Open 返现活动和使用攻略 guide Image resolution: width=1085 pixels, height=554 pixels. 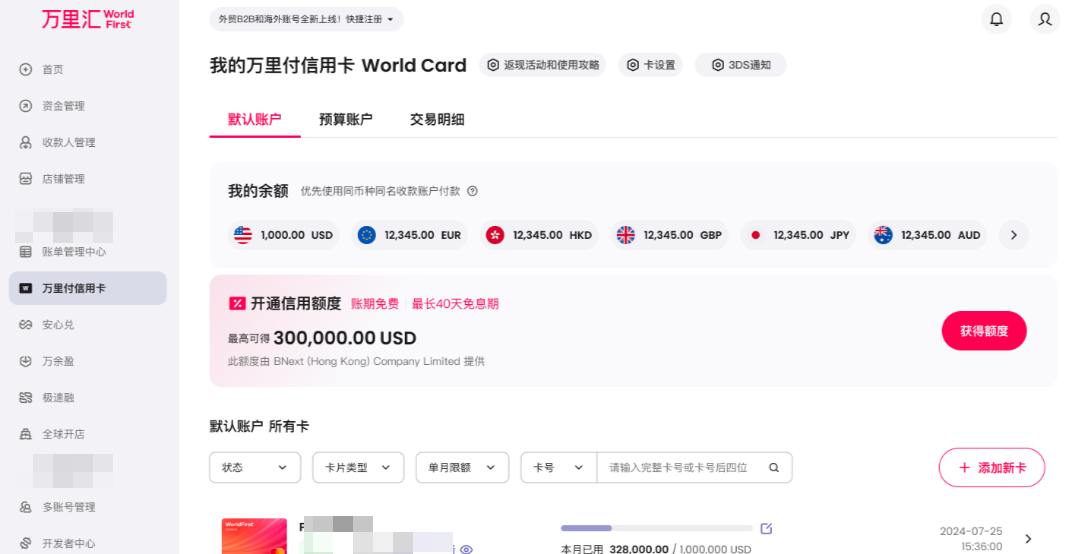[x=543, y=65]
